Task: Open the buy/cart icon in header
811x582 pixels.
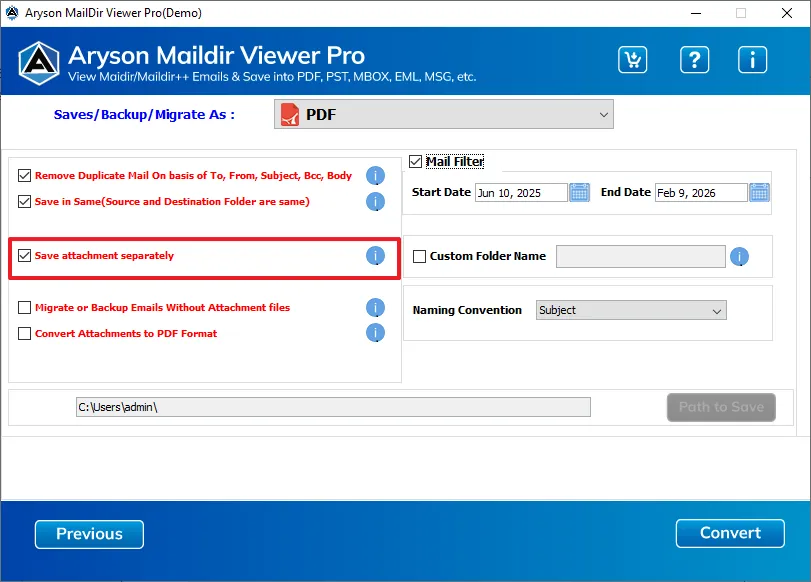Action: (632, 59)
